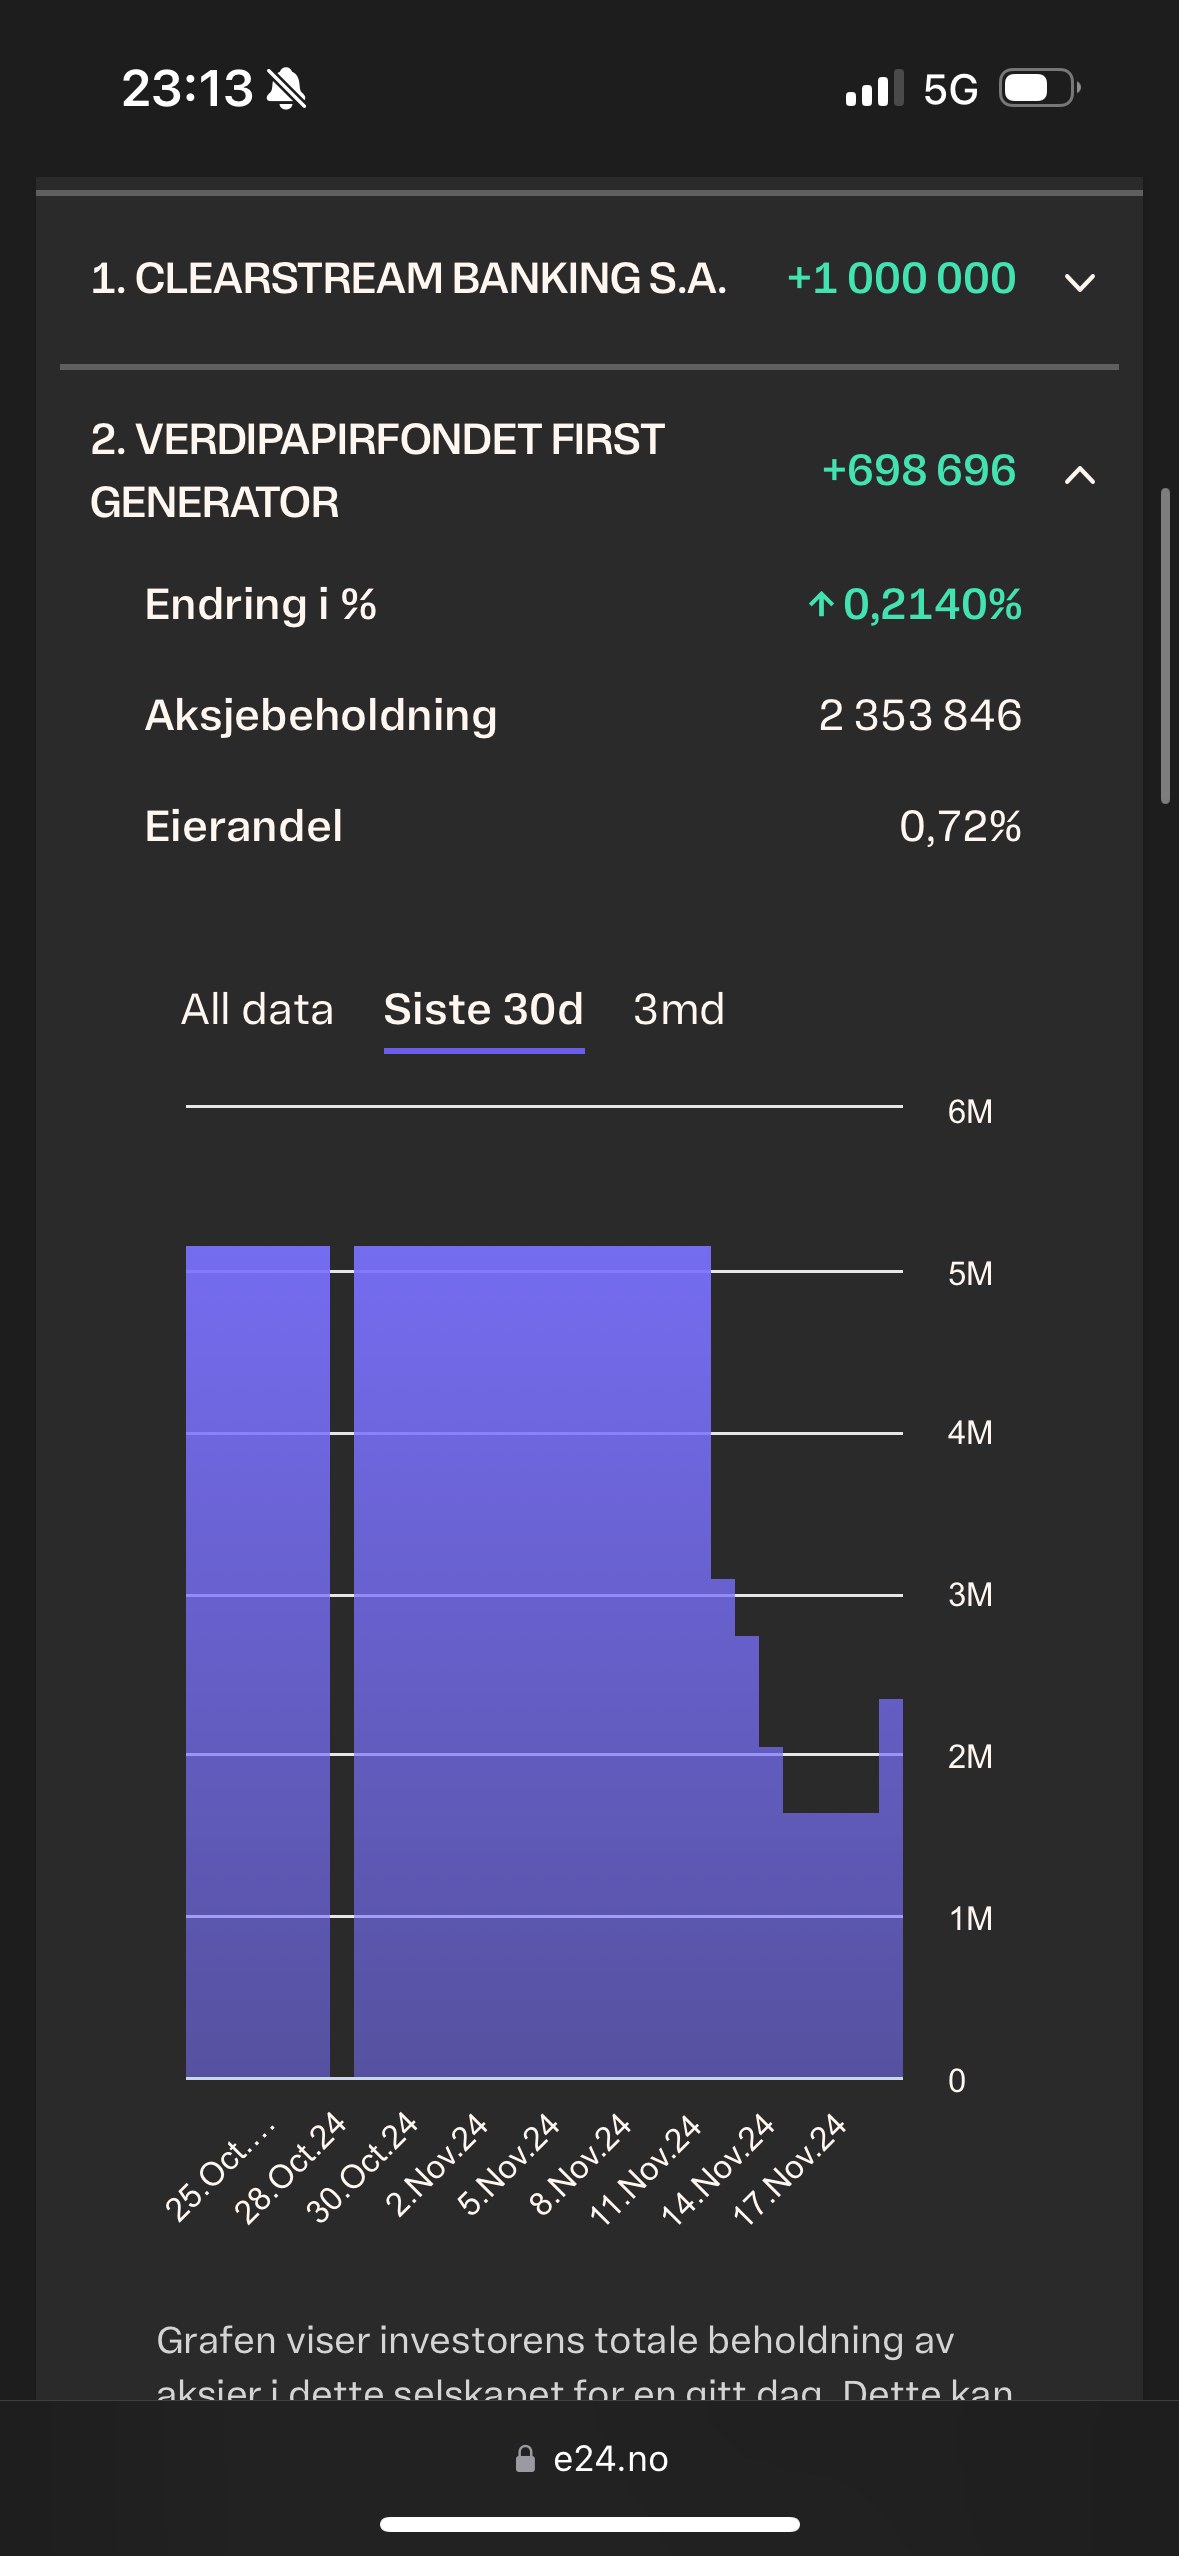This screenshot has width=1179, height=2556.
Task: Tap the cellular signal bars icon
Action: pyautogui.click(x=874, y=88)
